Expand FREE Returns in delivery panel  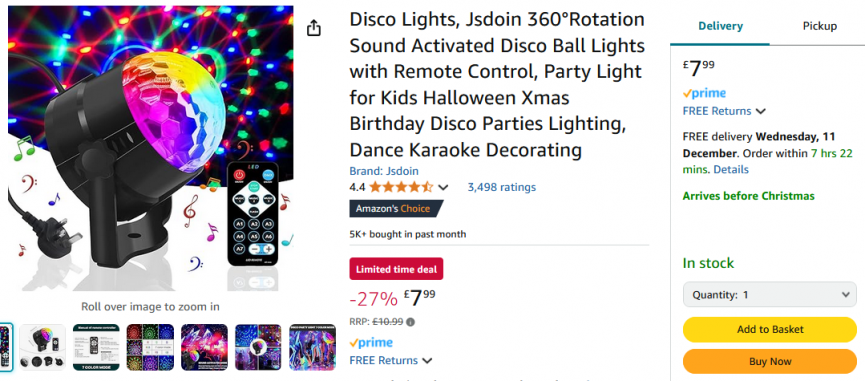tap(724, 111)
